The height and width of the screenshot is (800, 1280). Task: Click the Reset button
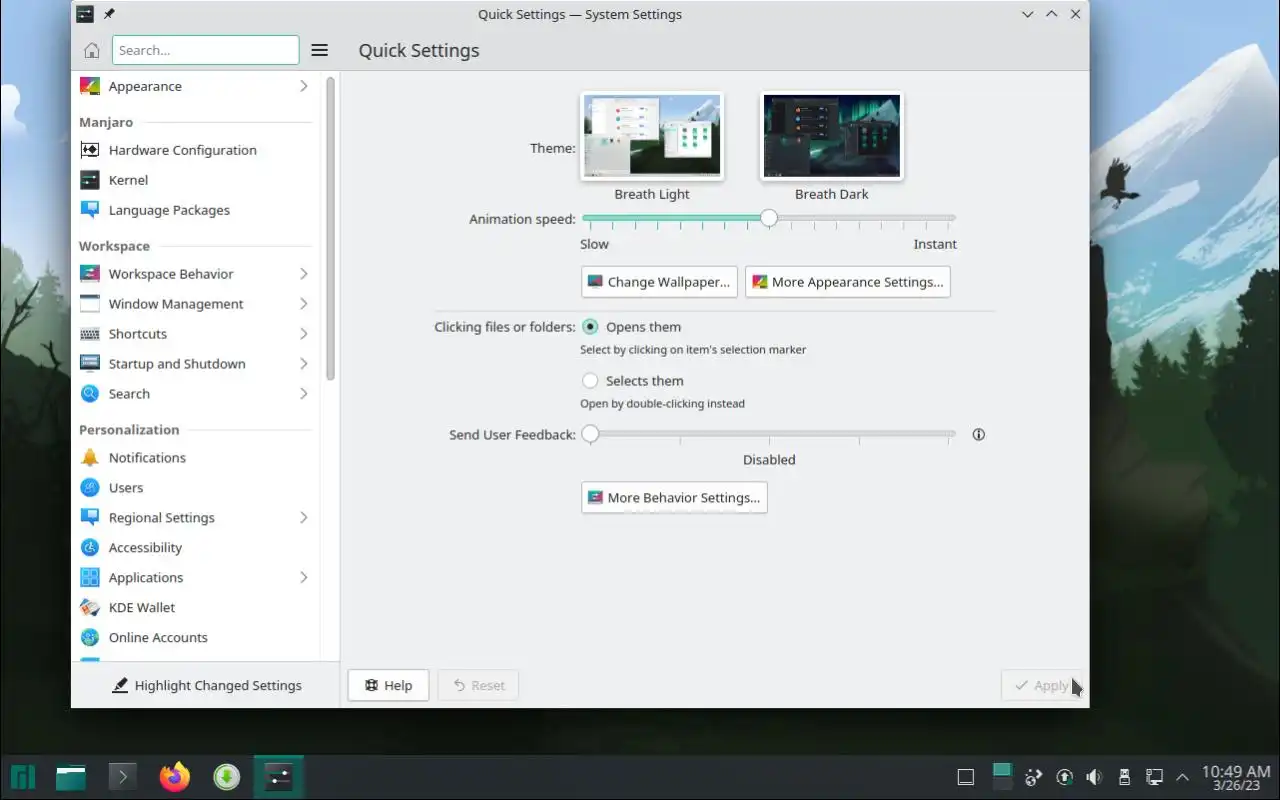pyautogui.click(x=478, y=685)
